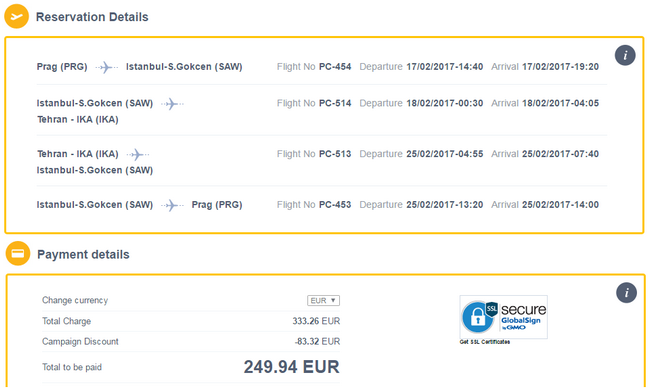Click departure time 18/02/2017-00:30

click(445, 103)
